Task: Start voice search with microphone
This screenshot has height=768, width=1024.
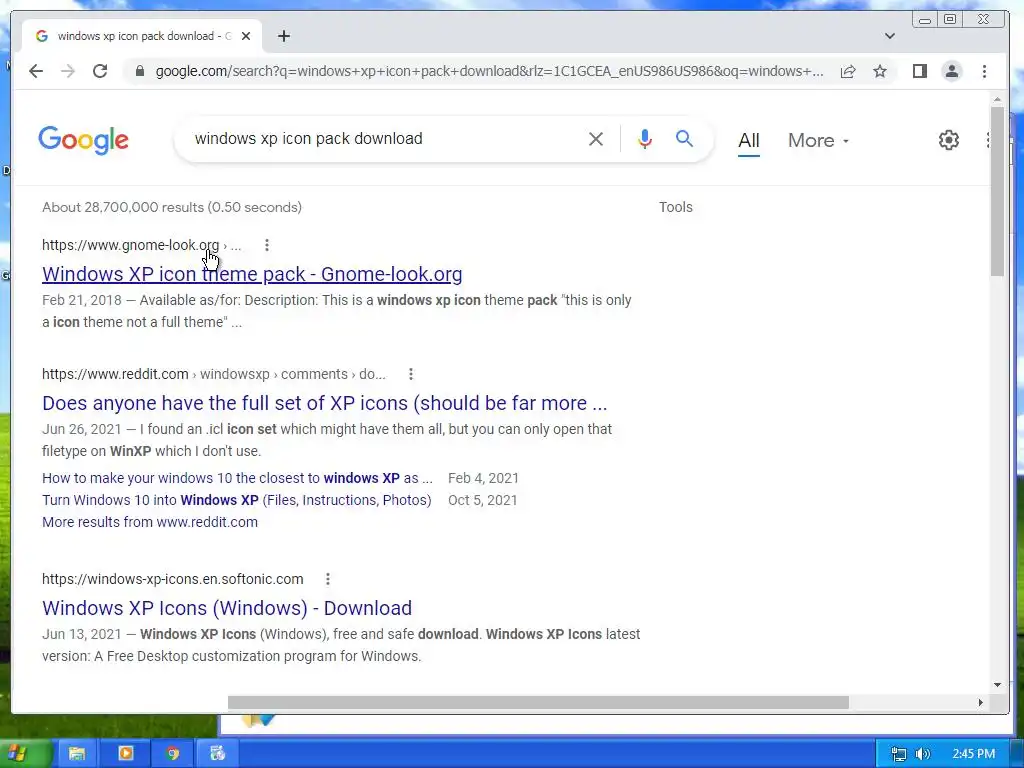Action: (645, 139)
